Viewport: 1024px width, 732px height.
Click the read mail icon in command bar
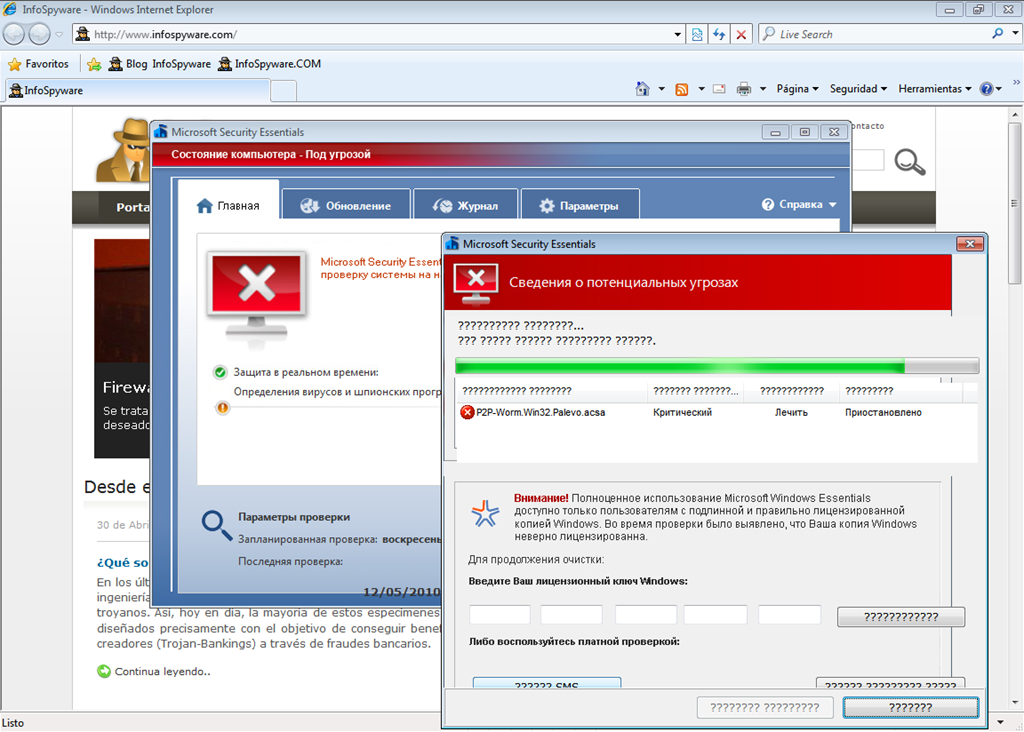tap(719, 89)
